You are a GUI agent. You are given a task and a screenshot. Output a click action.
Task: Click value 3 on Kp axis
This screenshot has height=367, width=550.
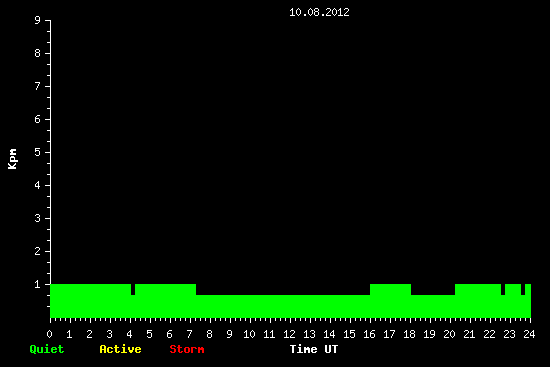[x=38, y=218]
